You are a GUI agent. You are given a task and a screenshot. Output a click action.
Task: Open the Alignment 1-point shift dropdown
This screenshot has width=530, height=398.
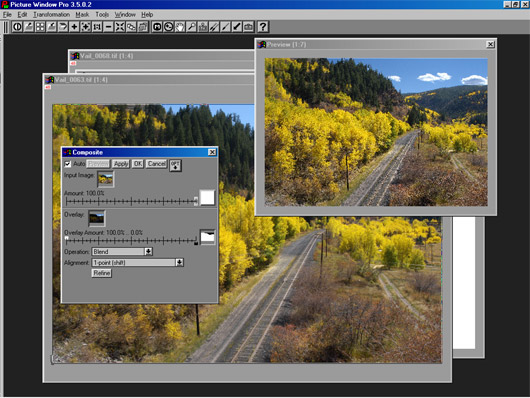(x=179, y=262)
